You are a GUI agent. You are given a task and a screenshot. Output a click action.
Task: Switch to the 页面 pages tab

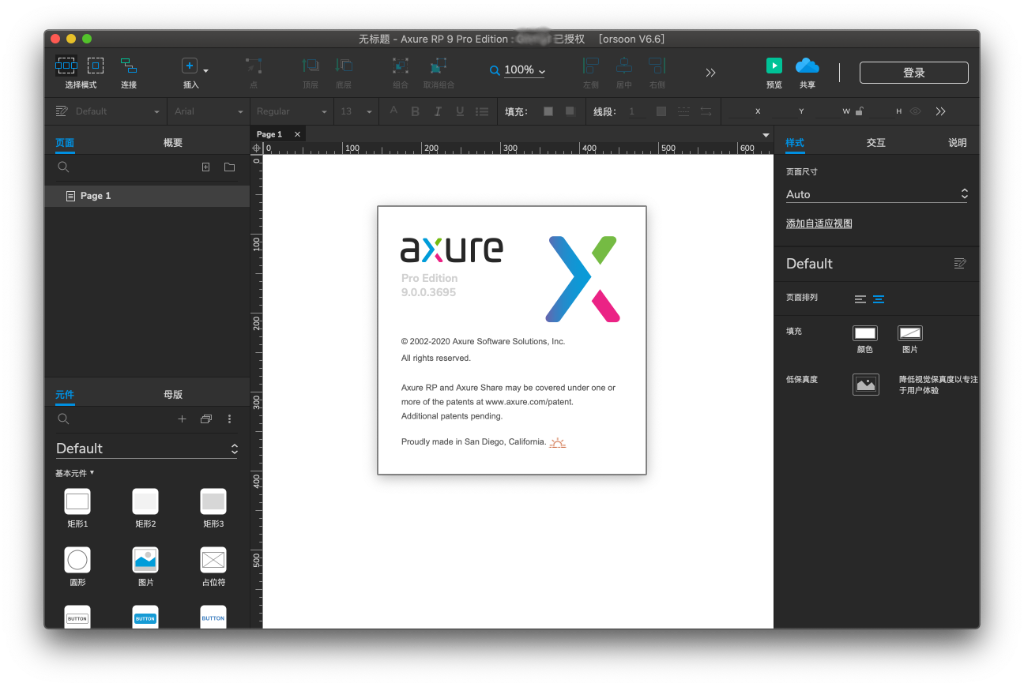[65, 142]
